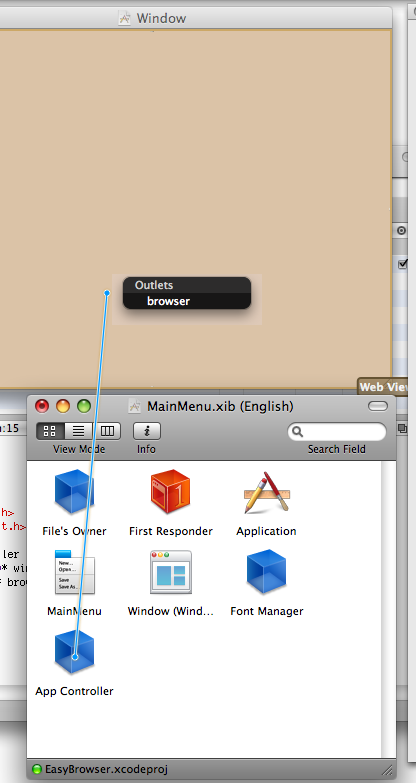Close the MainMenu.xib window
416x783 pixels.
(x=42, y=406)
